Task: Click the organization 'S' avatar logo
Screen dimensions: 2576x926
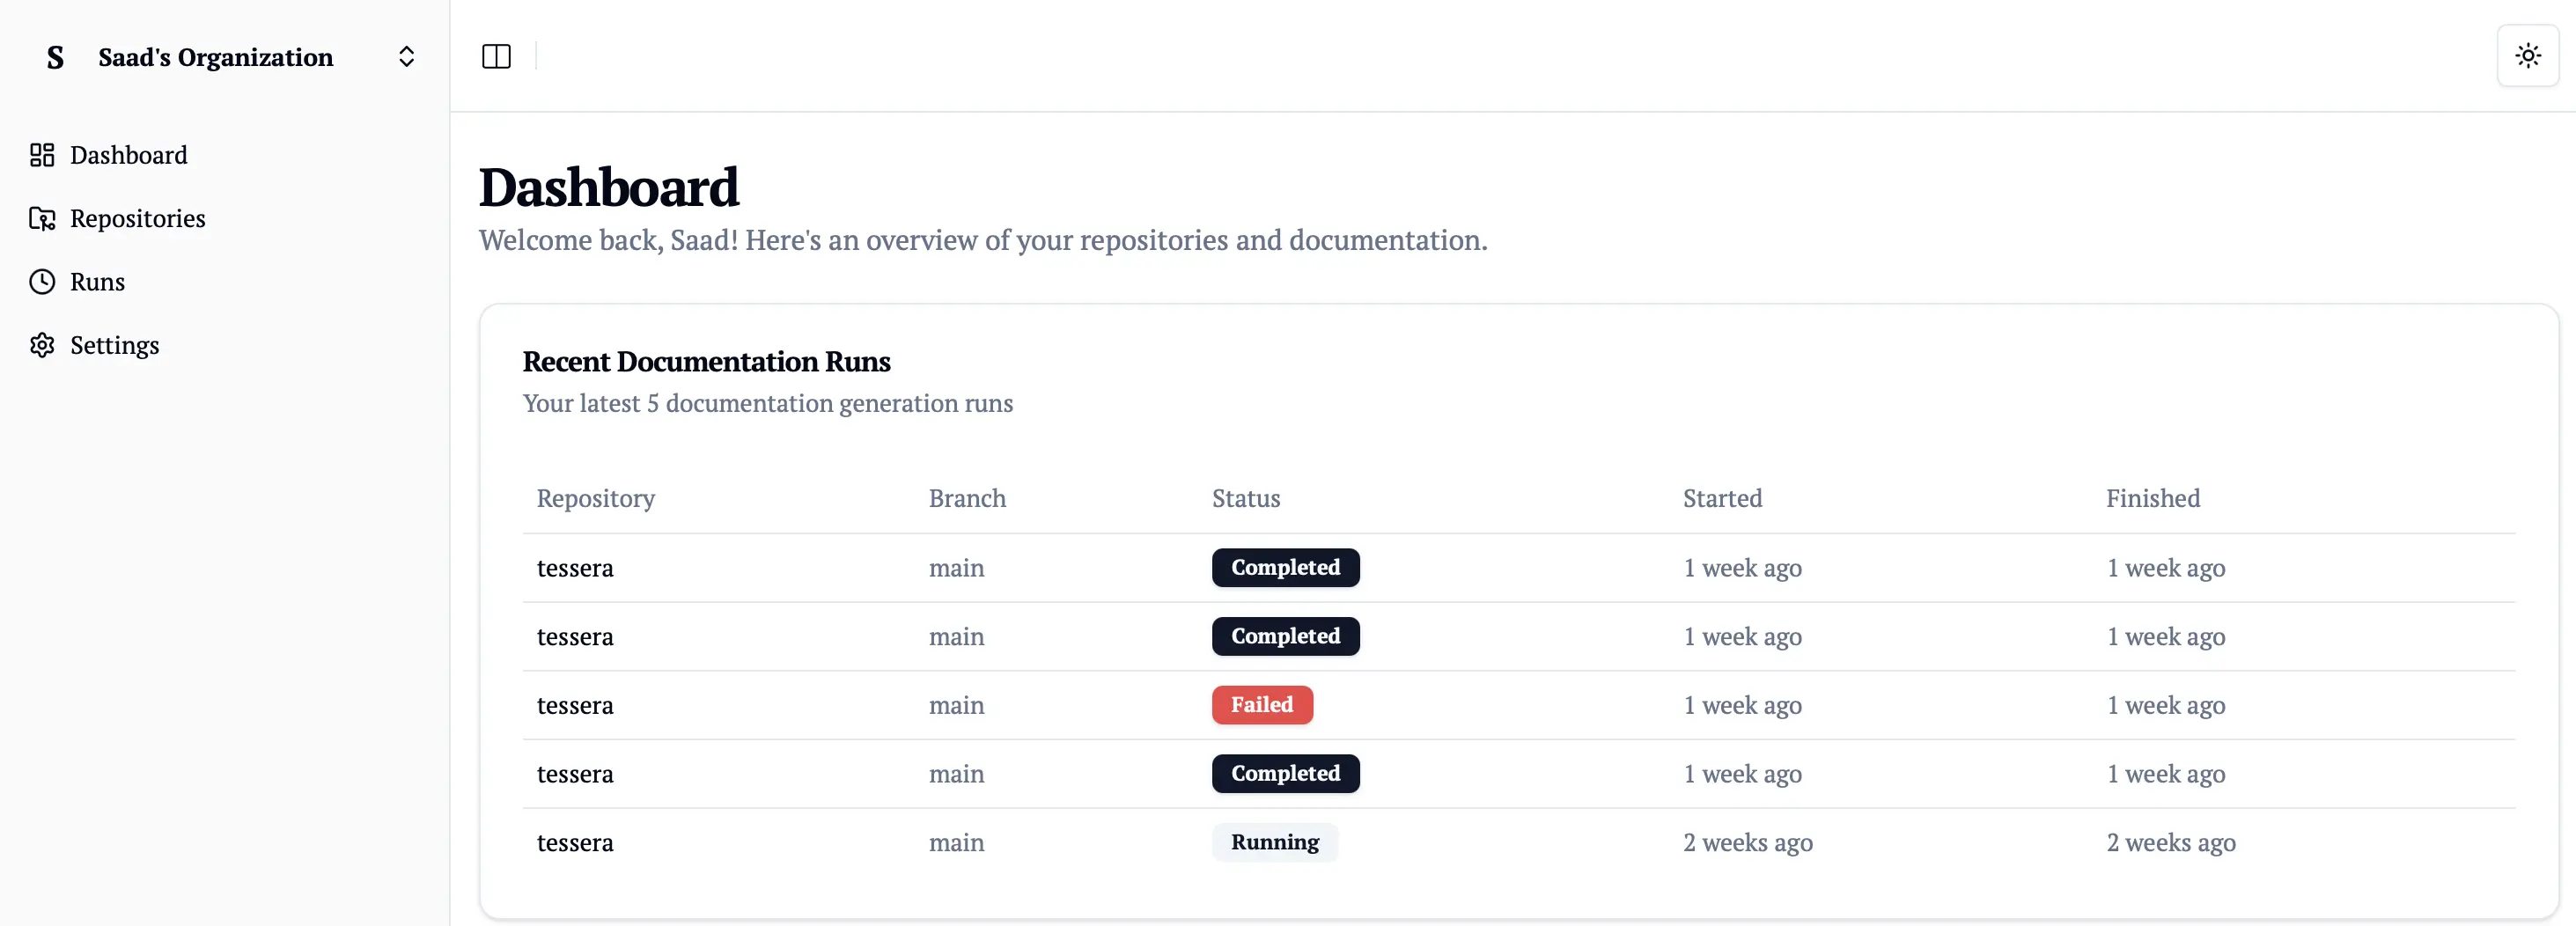Action: (x=55, y=58)
